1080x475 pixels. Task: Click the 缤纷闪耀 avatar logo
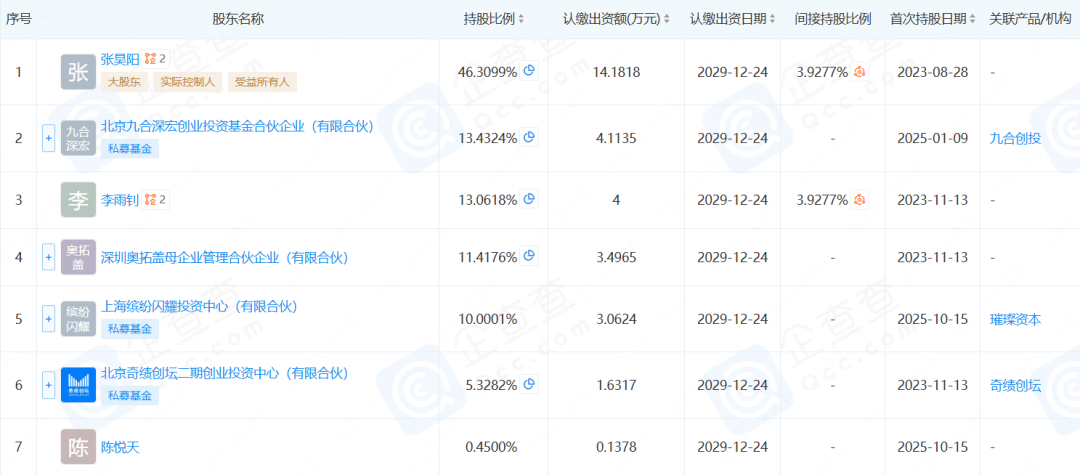(79, 319)
